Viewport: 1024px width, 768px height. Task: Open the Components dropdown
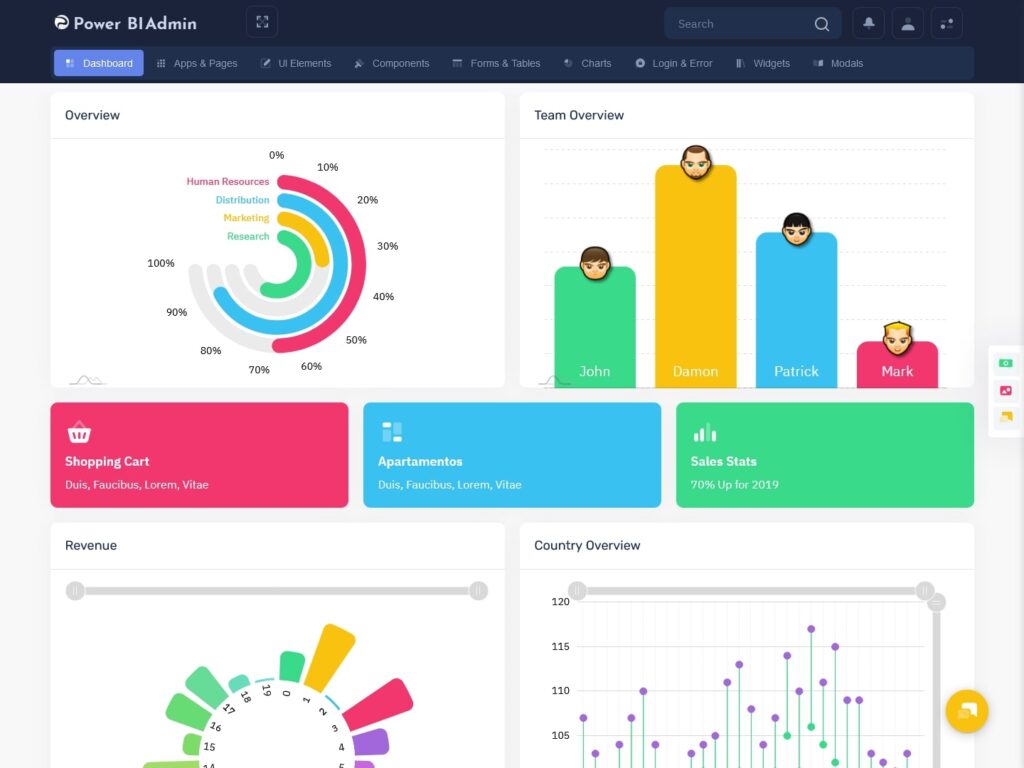click(392, 62)
